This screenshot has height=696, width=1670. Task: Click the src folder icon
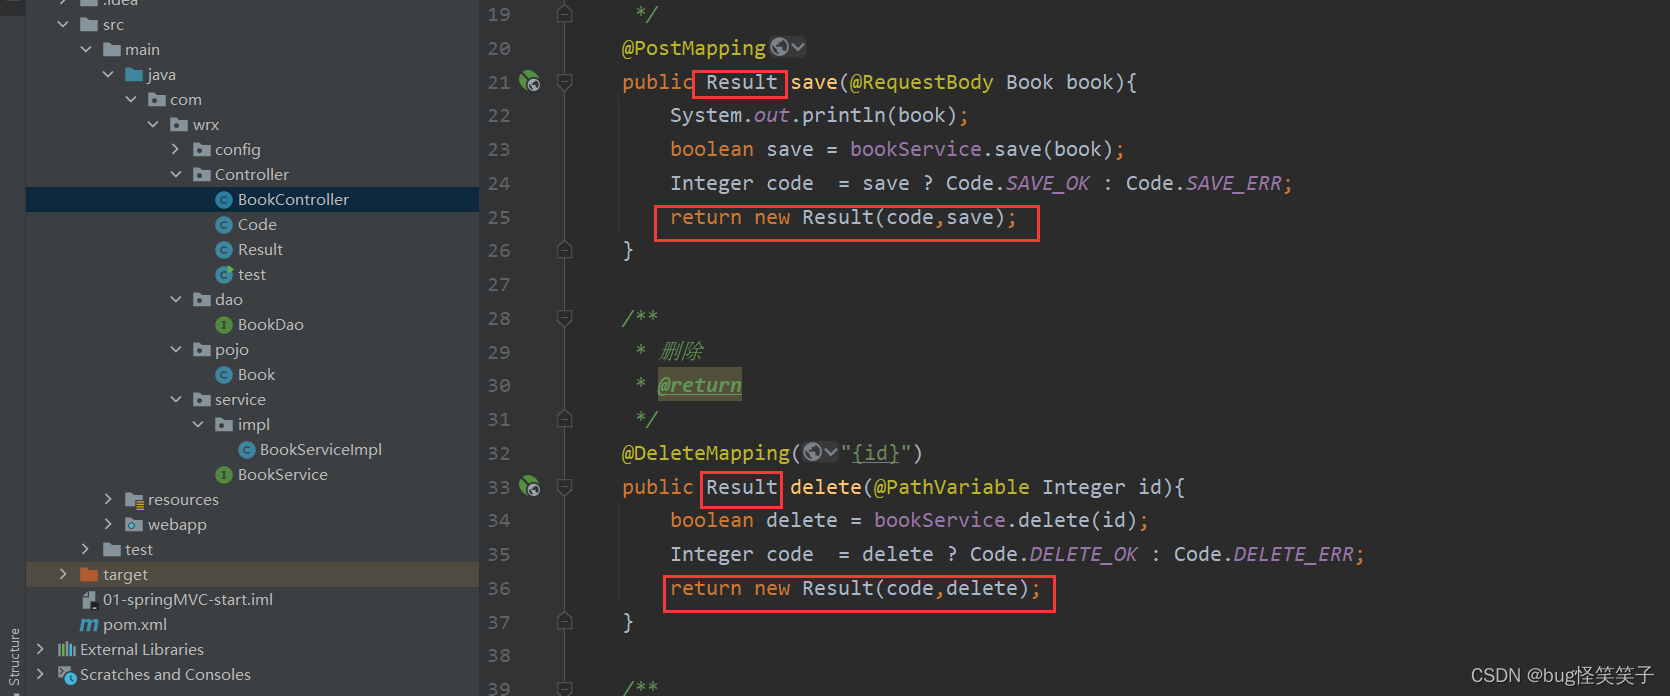coord(89,24)
